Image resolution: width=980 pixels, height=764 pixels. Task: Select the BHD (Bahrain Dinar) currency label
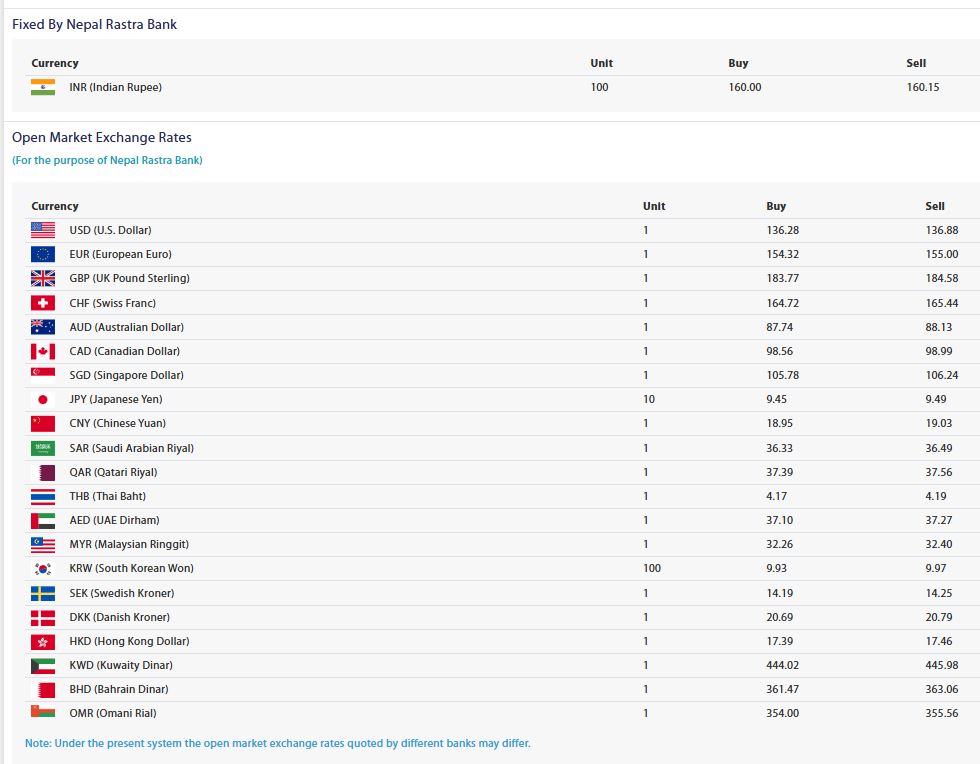(x=119, y=689)
